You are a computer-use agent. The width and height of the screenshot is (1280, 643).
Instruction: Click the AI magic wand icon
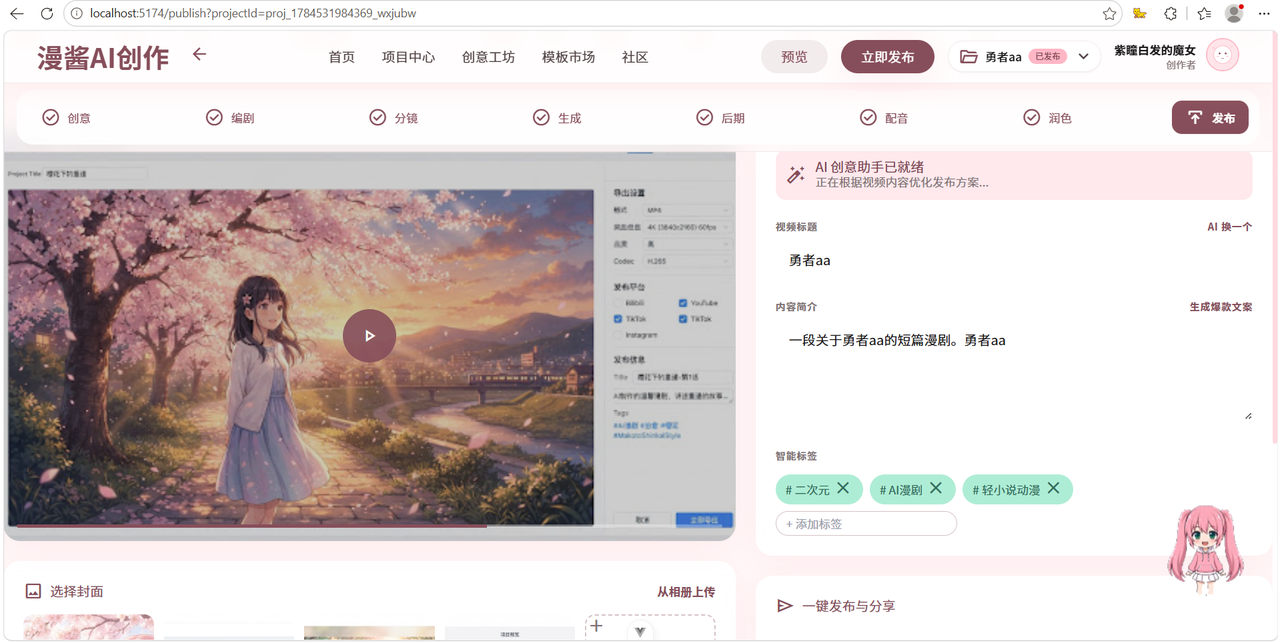796,174
